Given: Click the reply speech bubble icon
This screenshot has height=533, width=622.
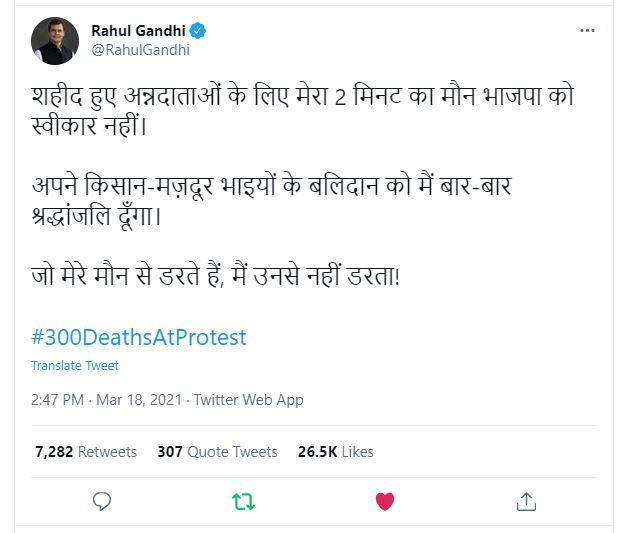Looking at the screenshot, I should [x=101, y=500].
